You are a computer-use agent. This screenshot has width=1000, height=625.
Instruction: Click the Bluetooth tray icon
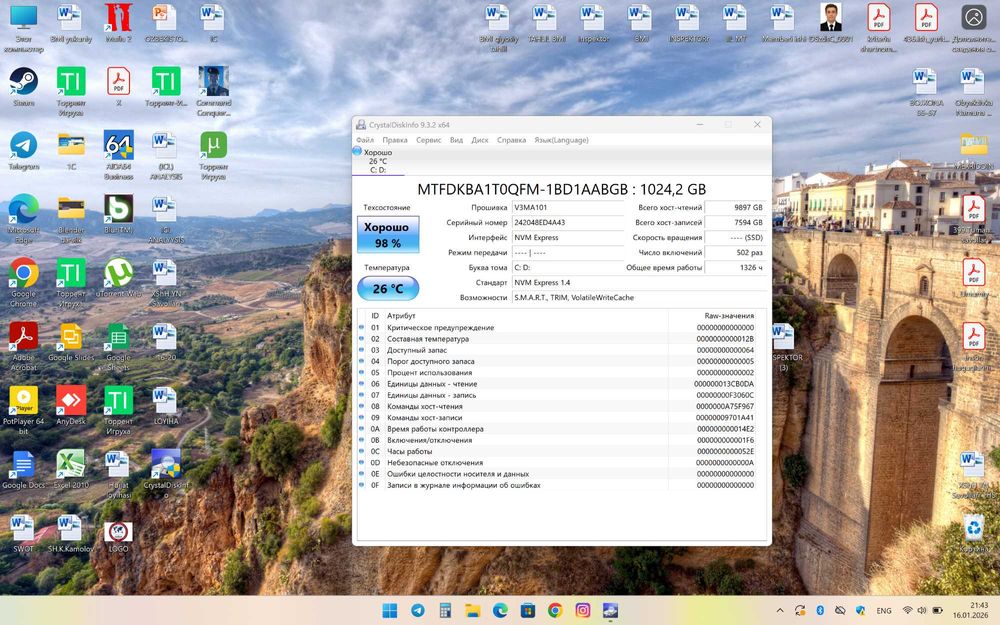(820, 610)
